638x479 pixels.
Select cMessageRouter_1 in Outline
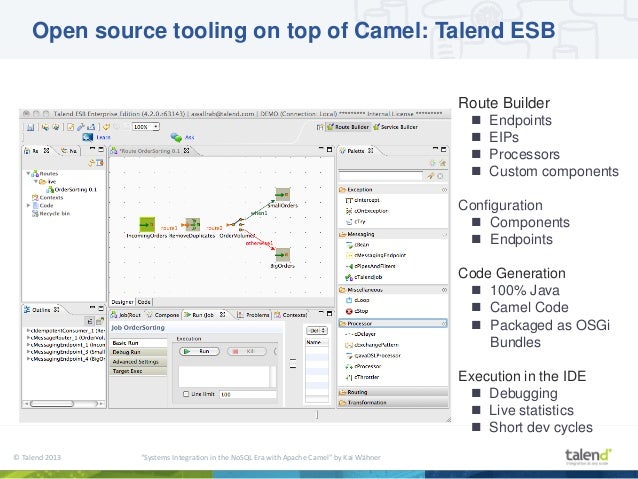tap(67, 338)
